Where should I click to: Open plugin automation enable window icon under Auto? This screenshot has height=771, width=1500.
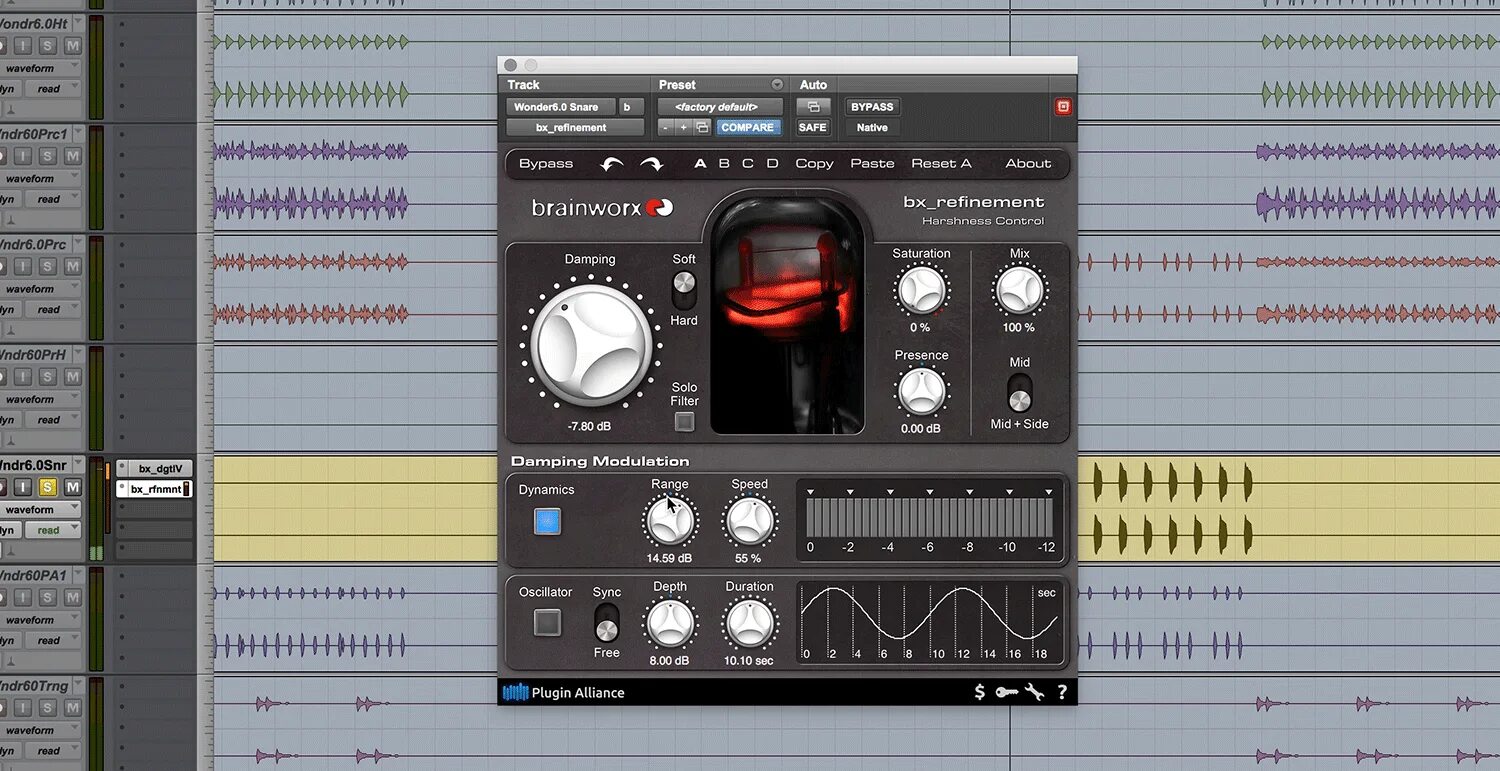[x=813, y=107]
